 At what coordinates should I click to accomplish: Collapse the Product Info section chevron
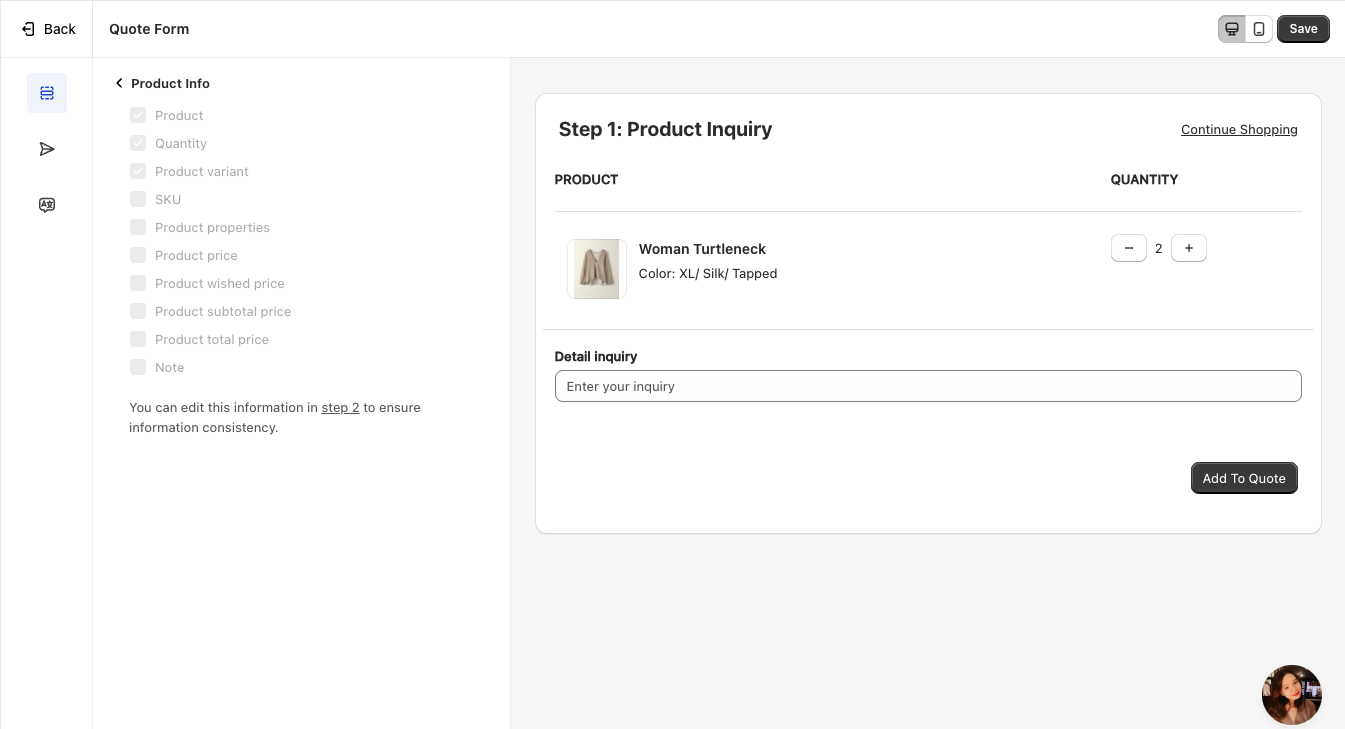(119, 83)
